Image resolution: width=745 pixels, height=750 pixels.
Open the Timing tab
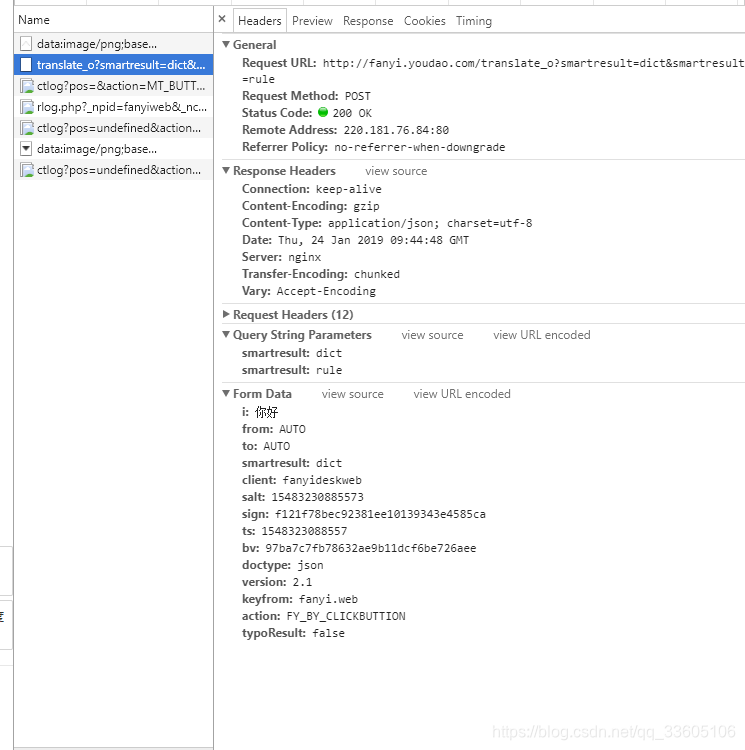click(x=474, y=21)
